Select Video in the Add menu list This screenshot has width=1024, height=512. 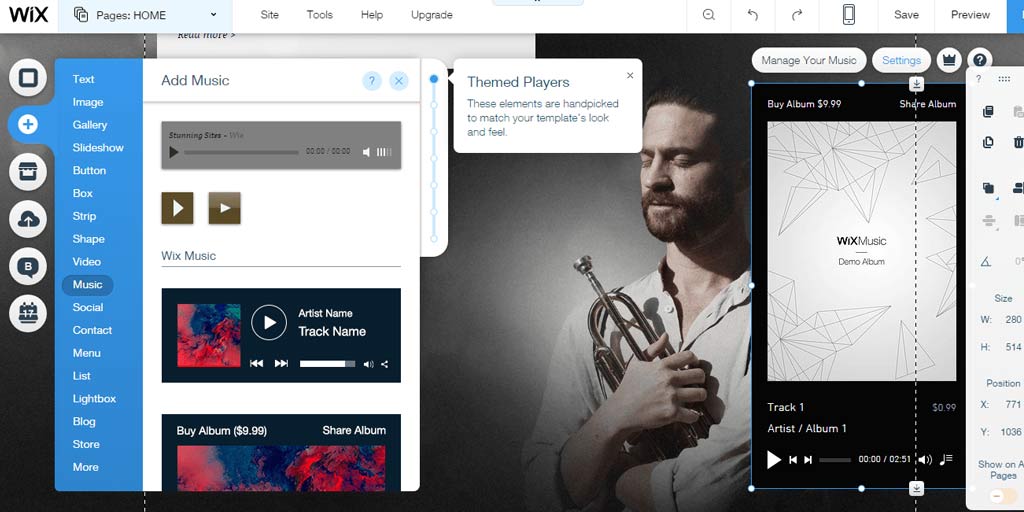[87, 262]
